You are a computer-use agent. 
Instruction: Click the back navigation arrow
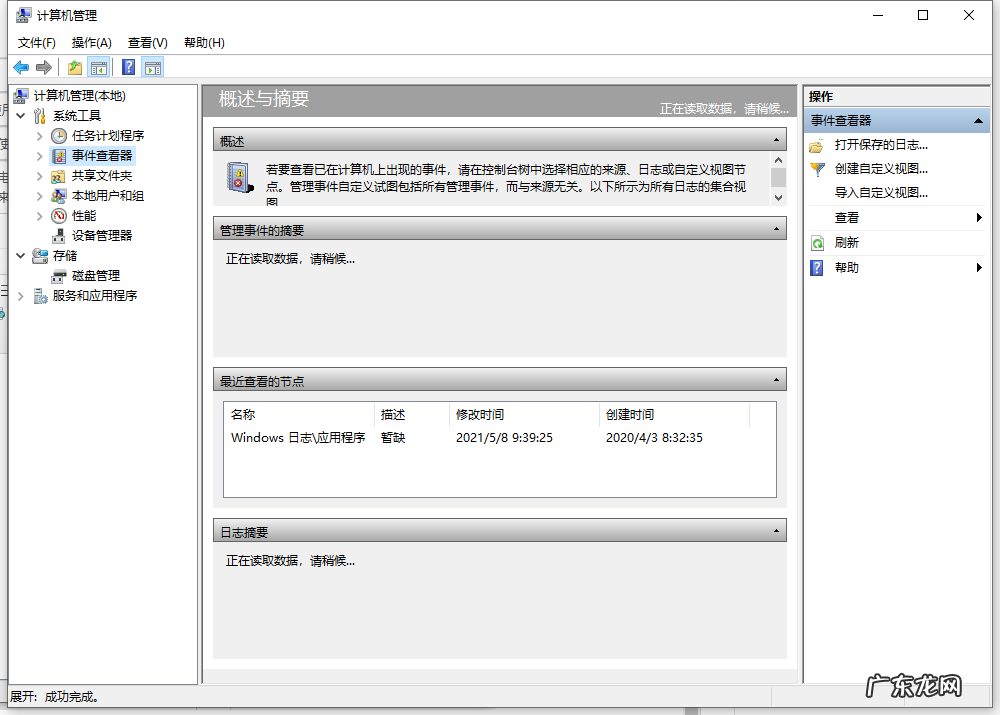coord(22,66)
